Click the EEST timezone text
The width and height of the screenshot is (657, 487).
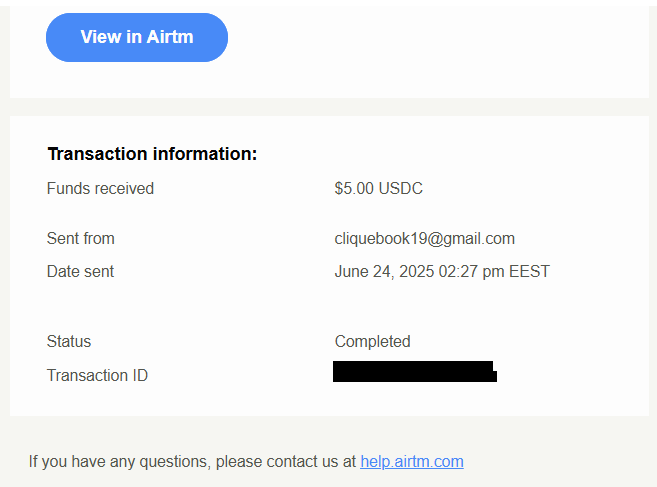(x=529, y=272)
